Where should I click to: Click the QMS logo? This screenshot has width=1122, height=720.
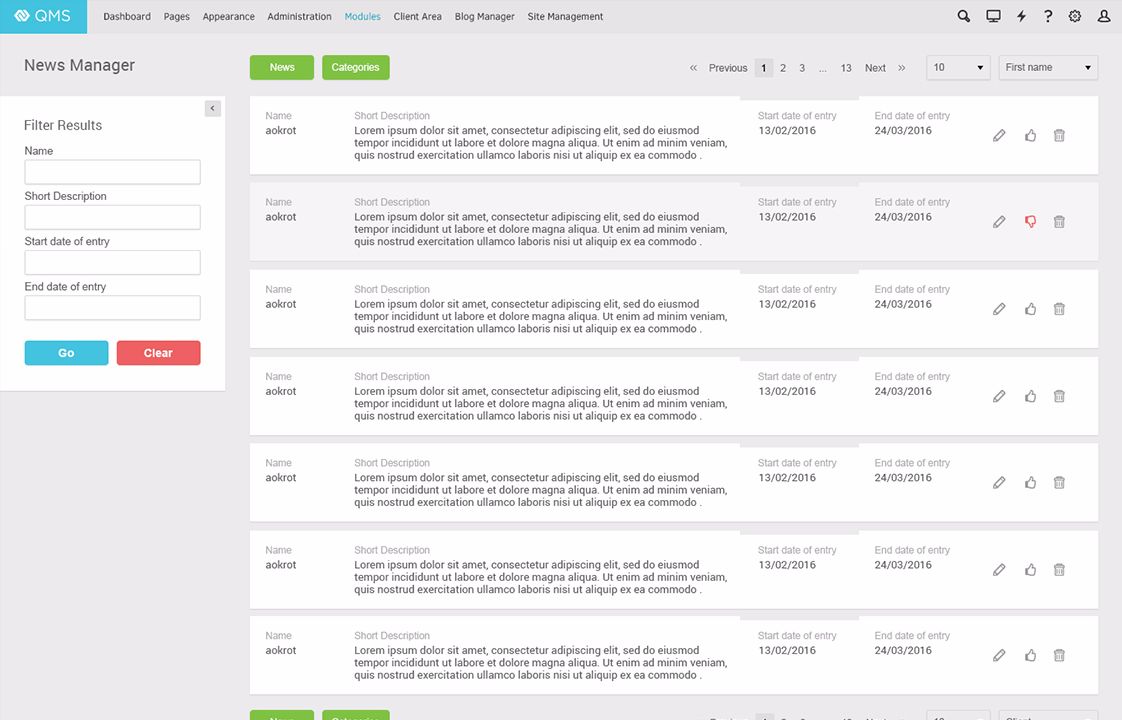(43, 16)
